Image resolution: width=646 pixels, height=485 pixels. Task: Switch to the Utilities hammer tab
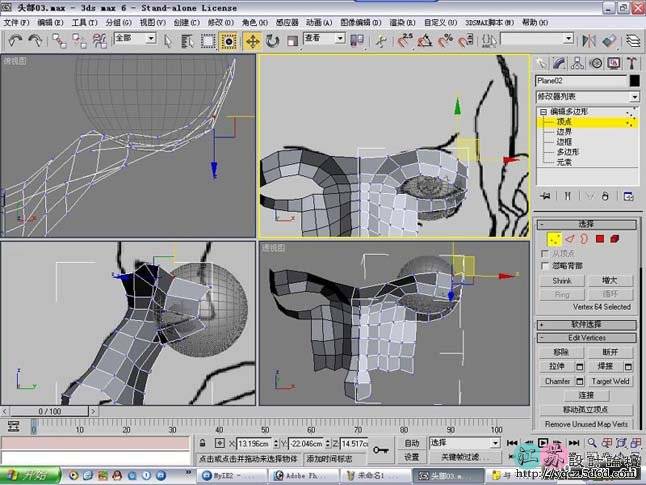(632, 63)
